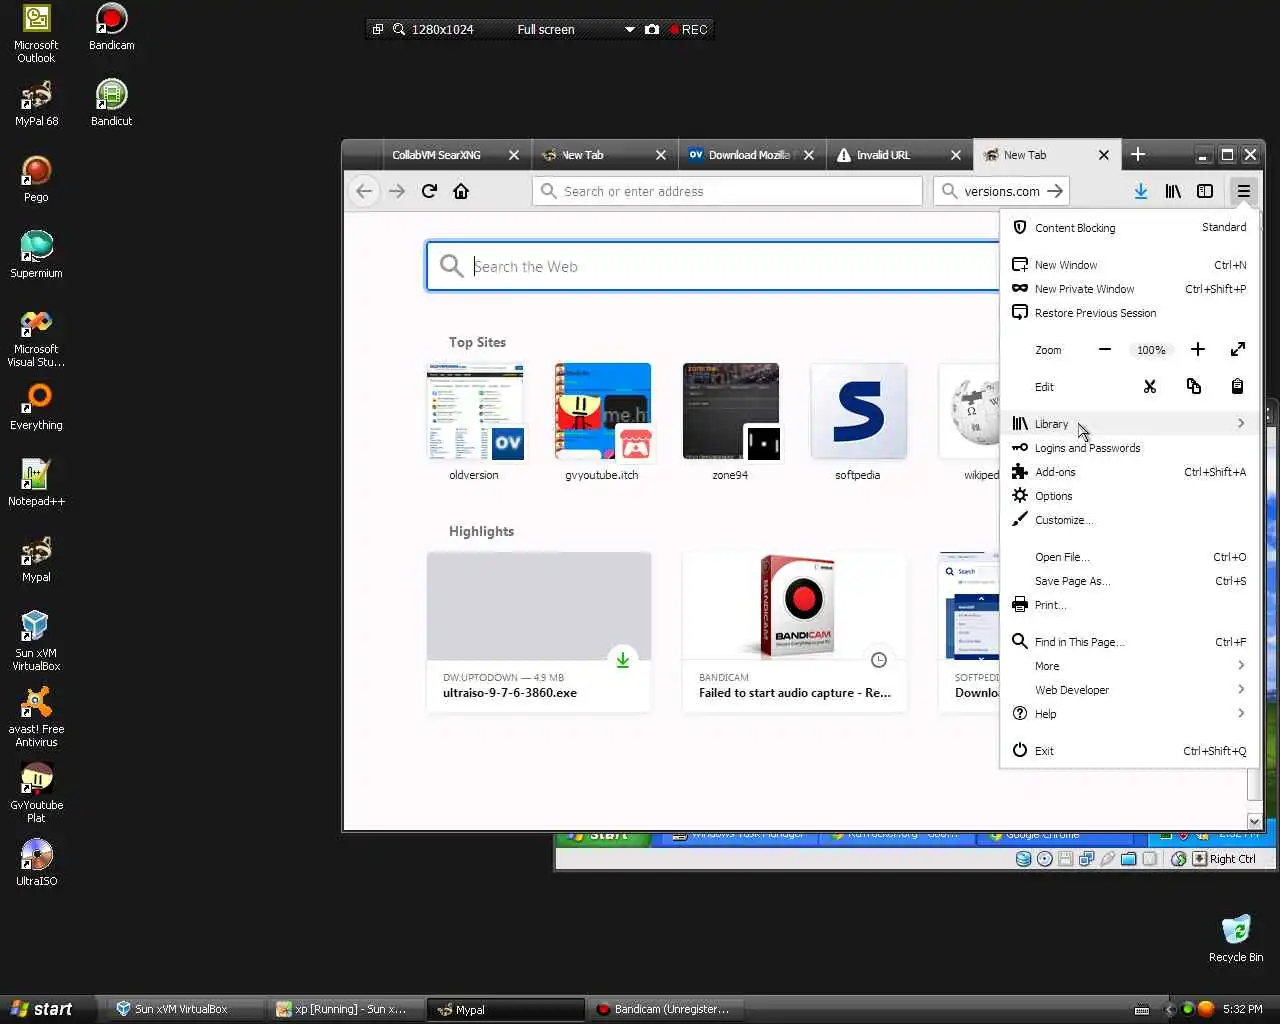Viewport: 1280px width, 1024px height.
Task: Enter full screen from Zoom row
Action: [1238, 350]
